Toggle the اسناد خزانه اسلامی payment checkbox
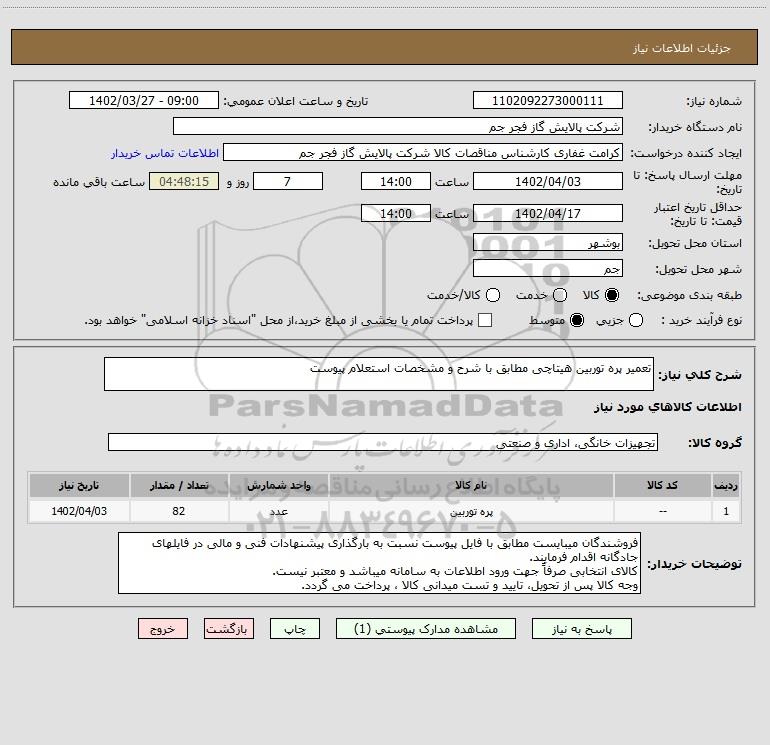 tap(485, 320)
